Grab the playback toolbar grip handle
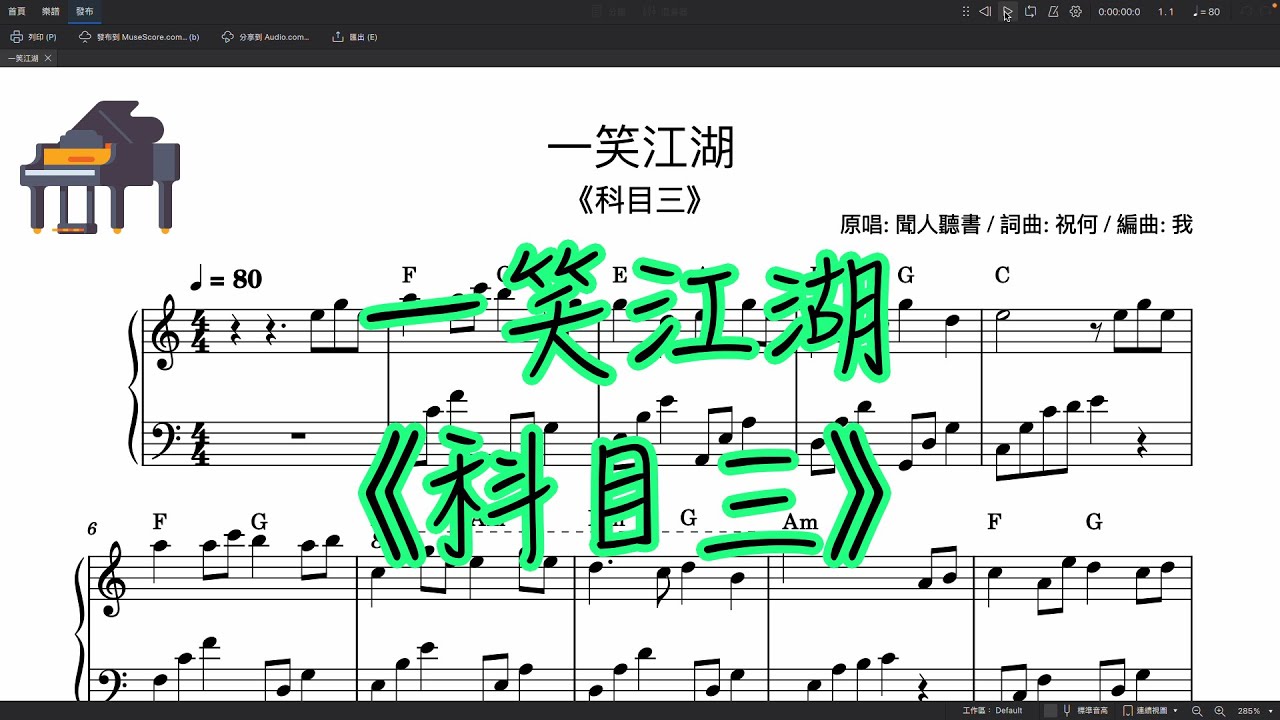 (x=965, y=12)
